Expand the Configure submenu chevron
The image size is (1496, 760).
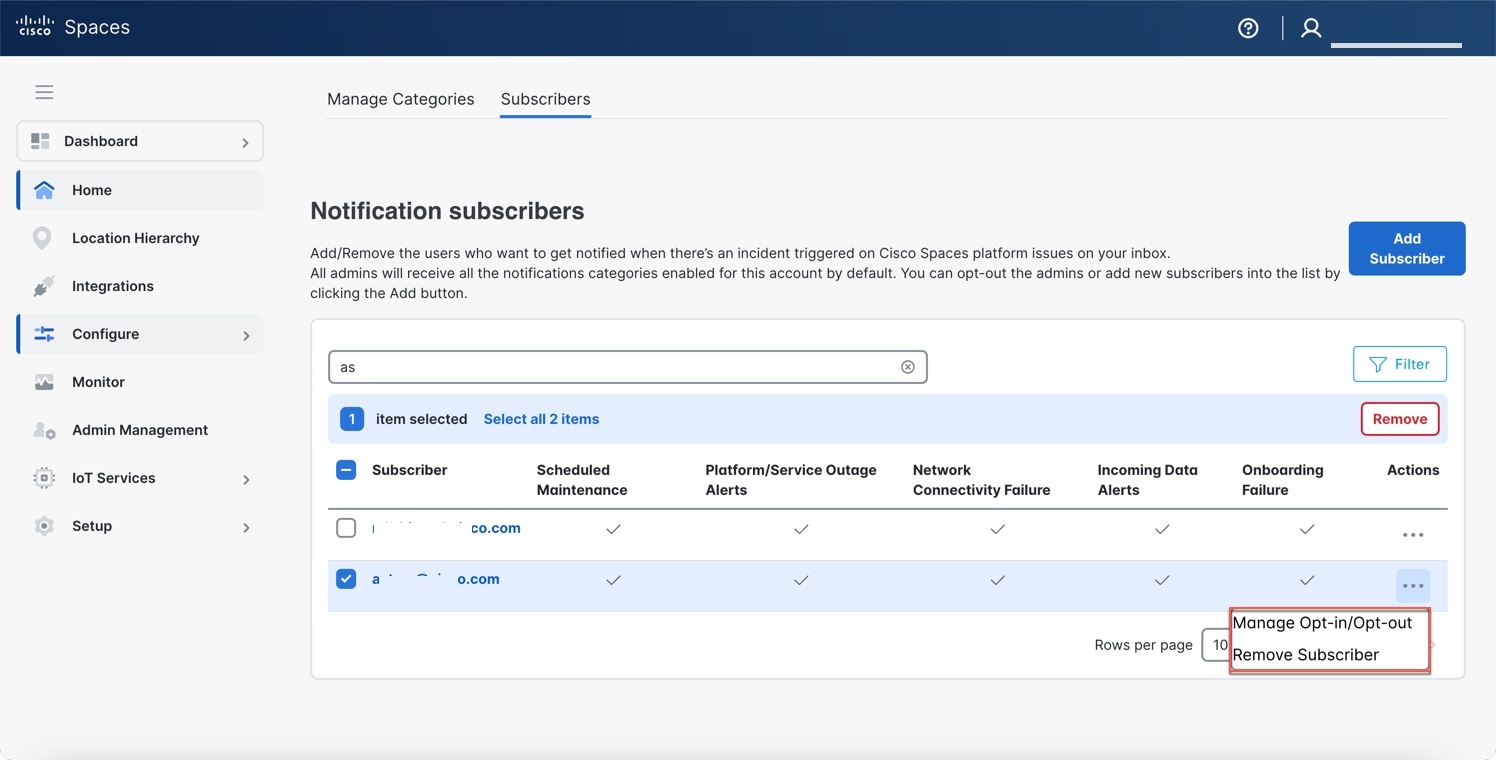(246, 336)
